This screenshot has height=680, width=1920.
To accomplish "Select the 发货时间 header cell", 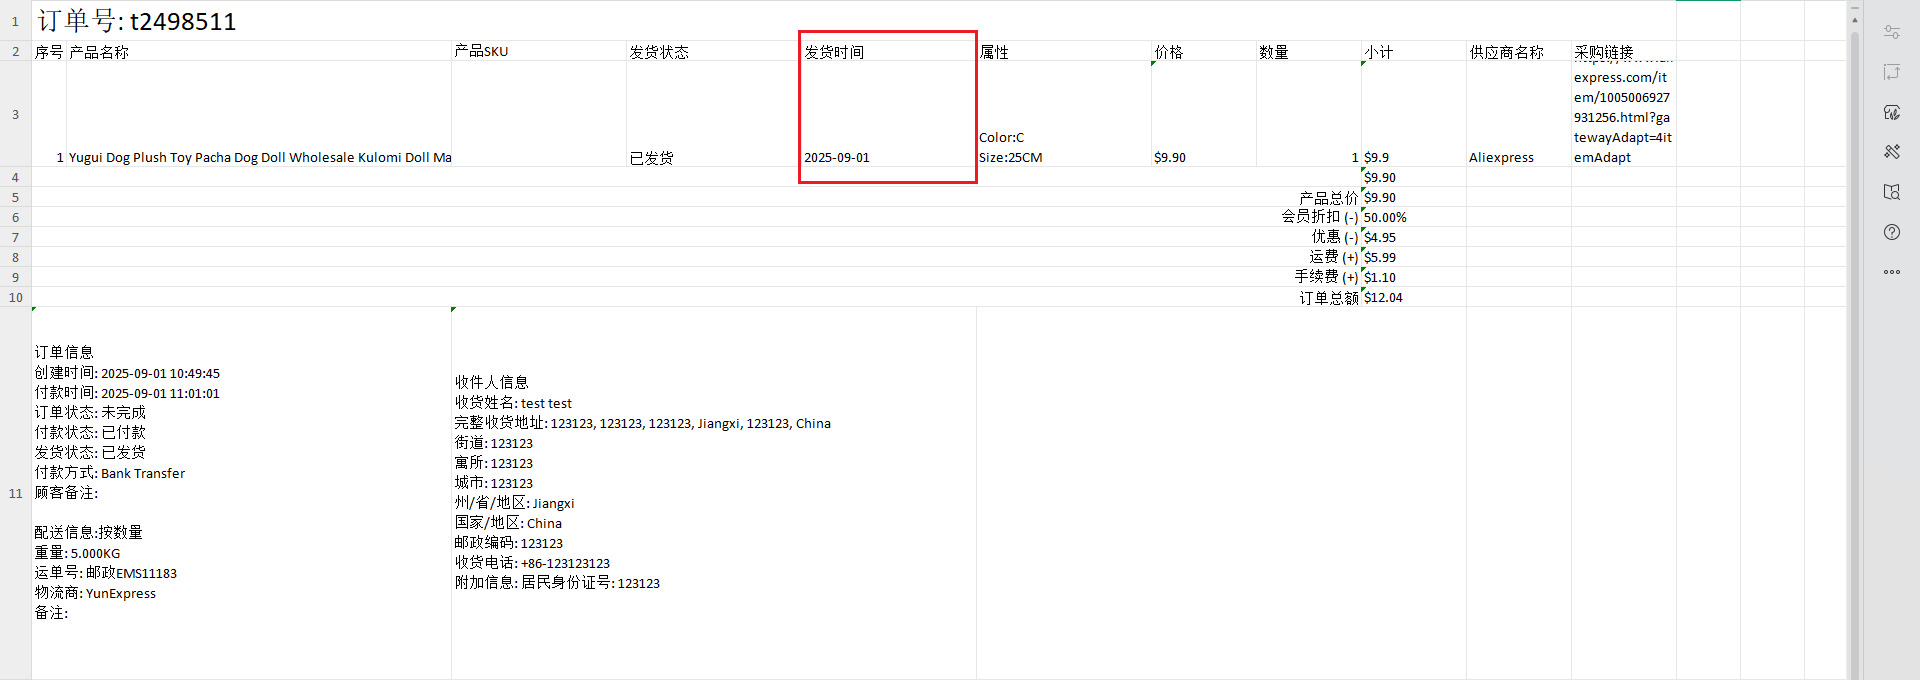I will [x=888, y=51].
